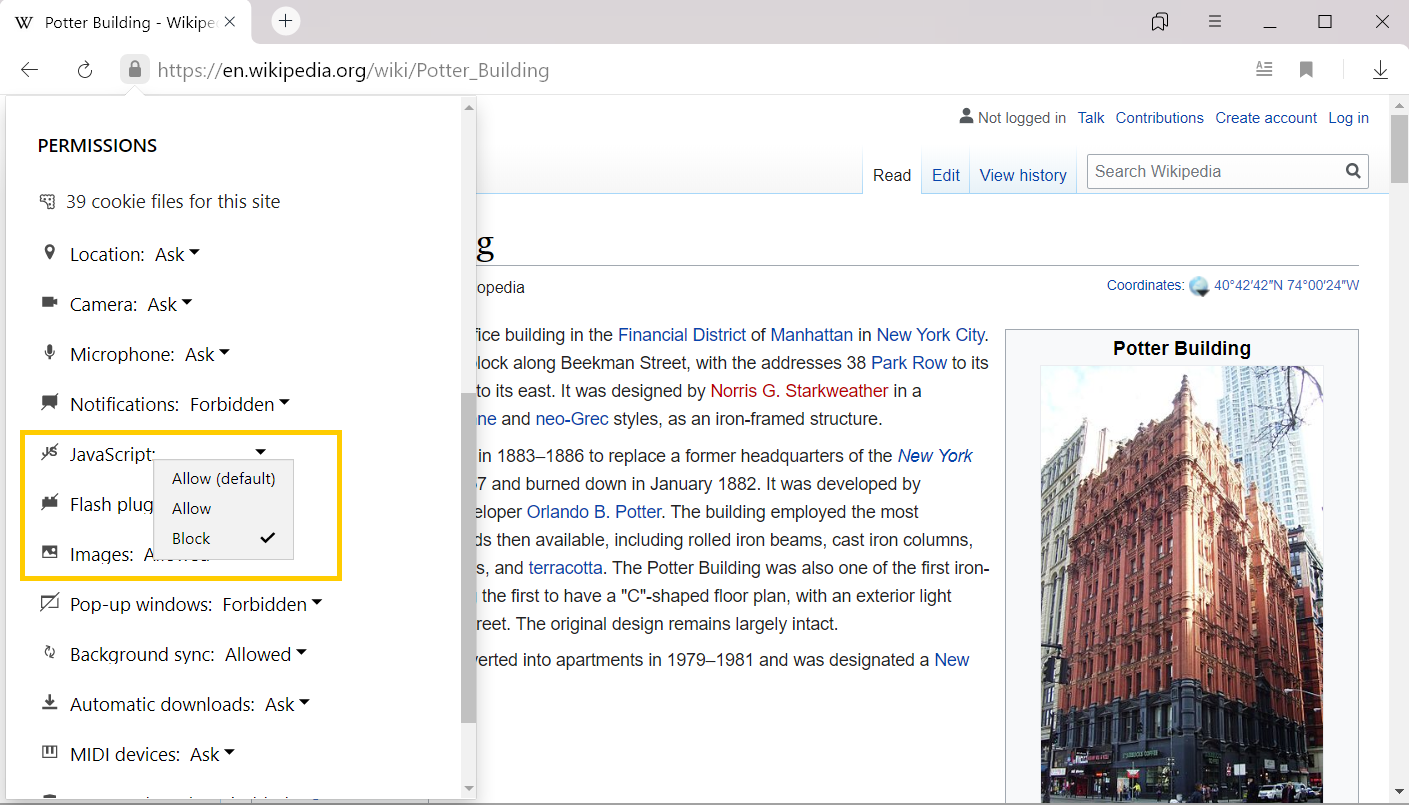This screenshot has height=805, width=1409.
Task: Click the coordinates globe icon
Action: pos(1199,286)
